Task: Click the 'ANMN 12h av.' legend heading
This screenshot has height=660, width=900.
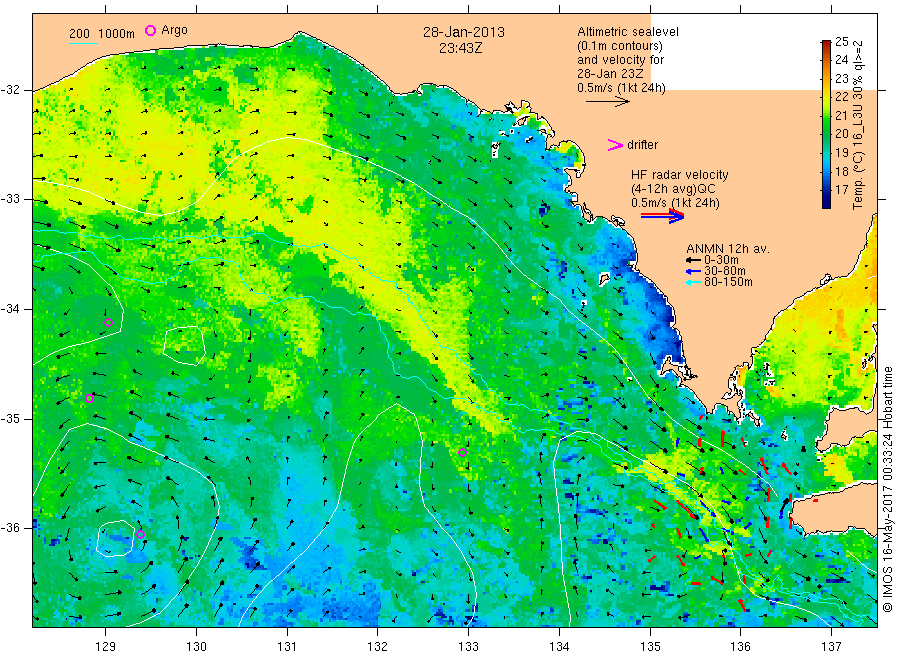Action: [x=728, y=249]
